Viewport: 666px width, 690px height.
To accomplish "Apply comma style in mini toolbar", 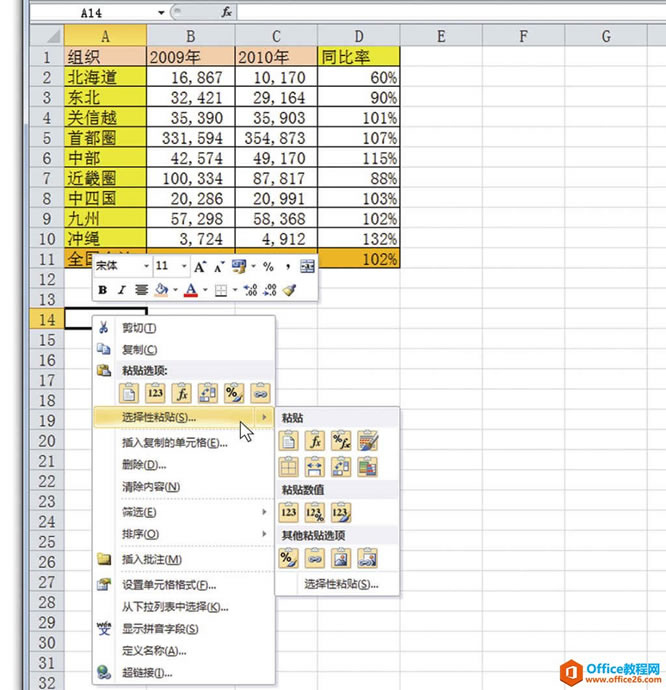I will [x=288, y=266].
